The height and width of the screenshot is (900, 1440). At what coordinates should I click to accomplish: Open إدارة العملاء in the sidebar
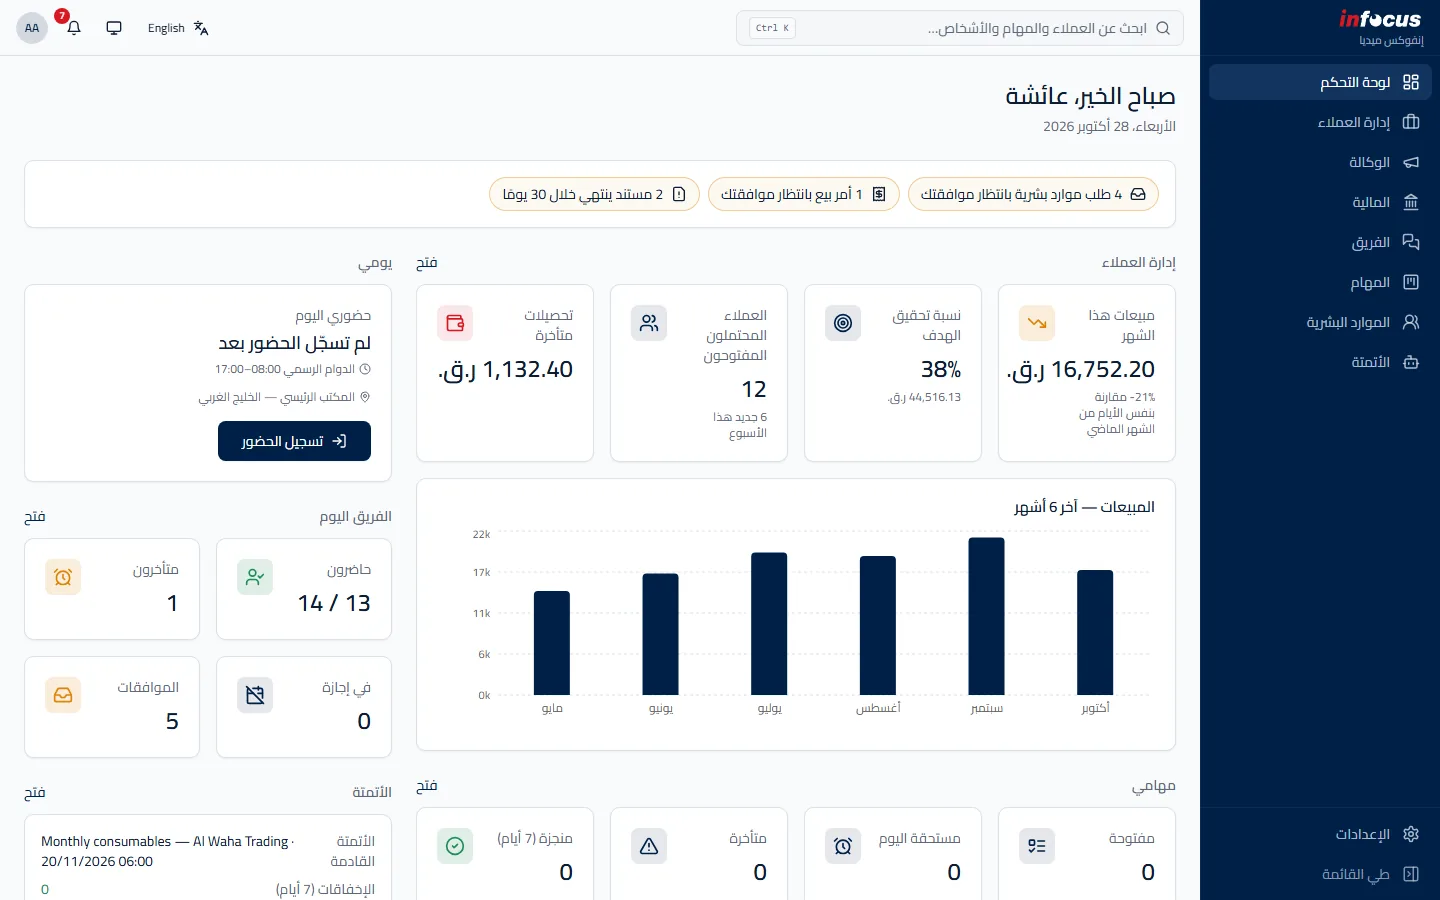click(x=1320, y=122)
